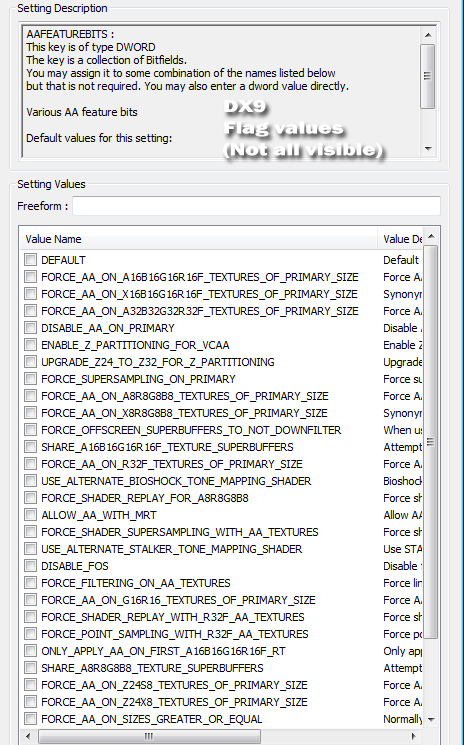Viewport: 464px width, 745px height.
Task: Check ENABLE_Z_PARTITIONING_FOR_VCAA box
Action: 30,344
